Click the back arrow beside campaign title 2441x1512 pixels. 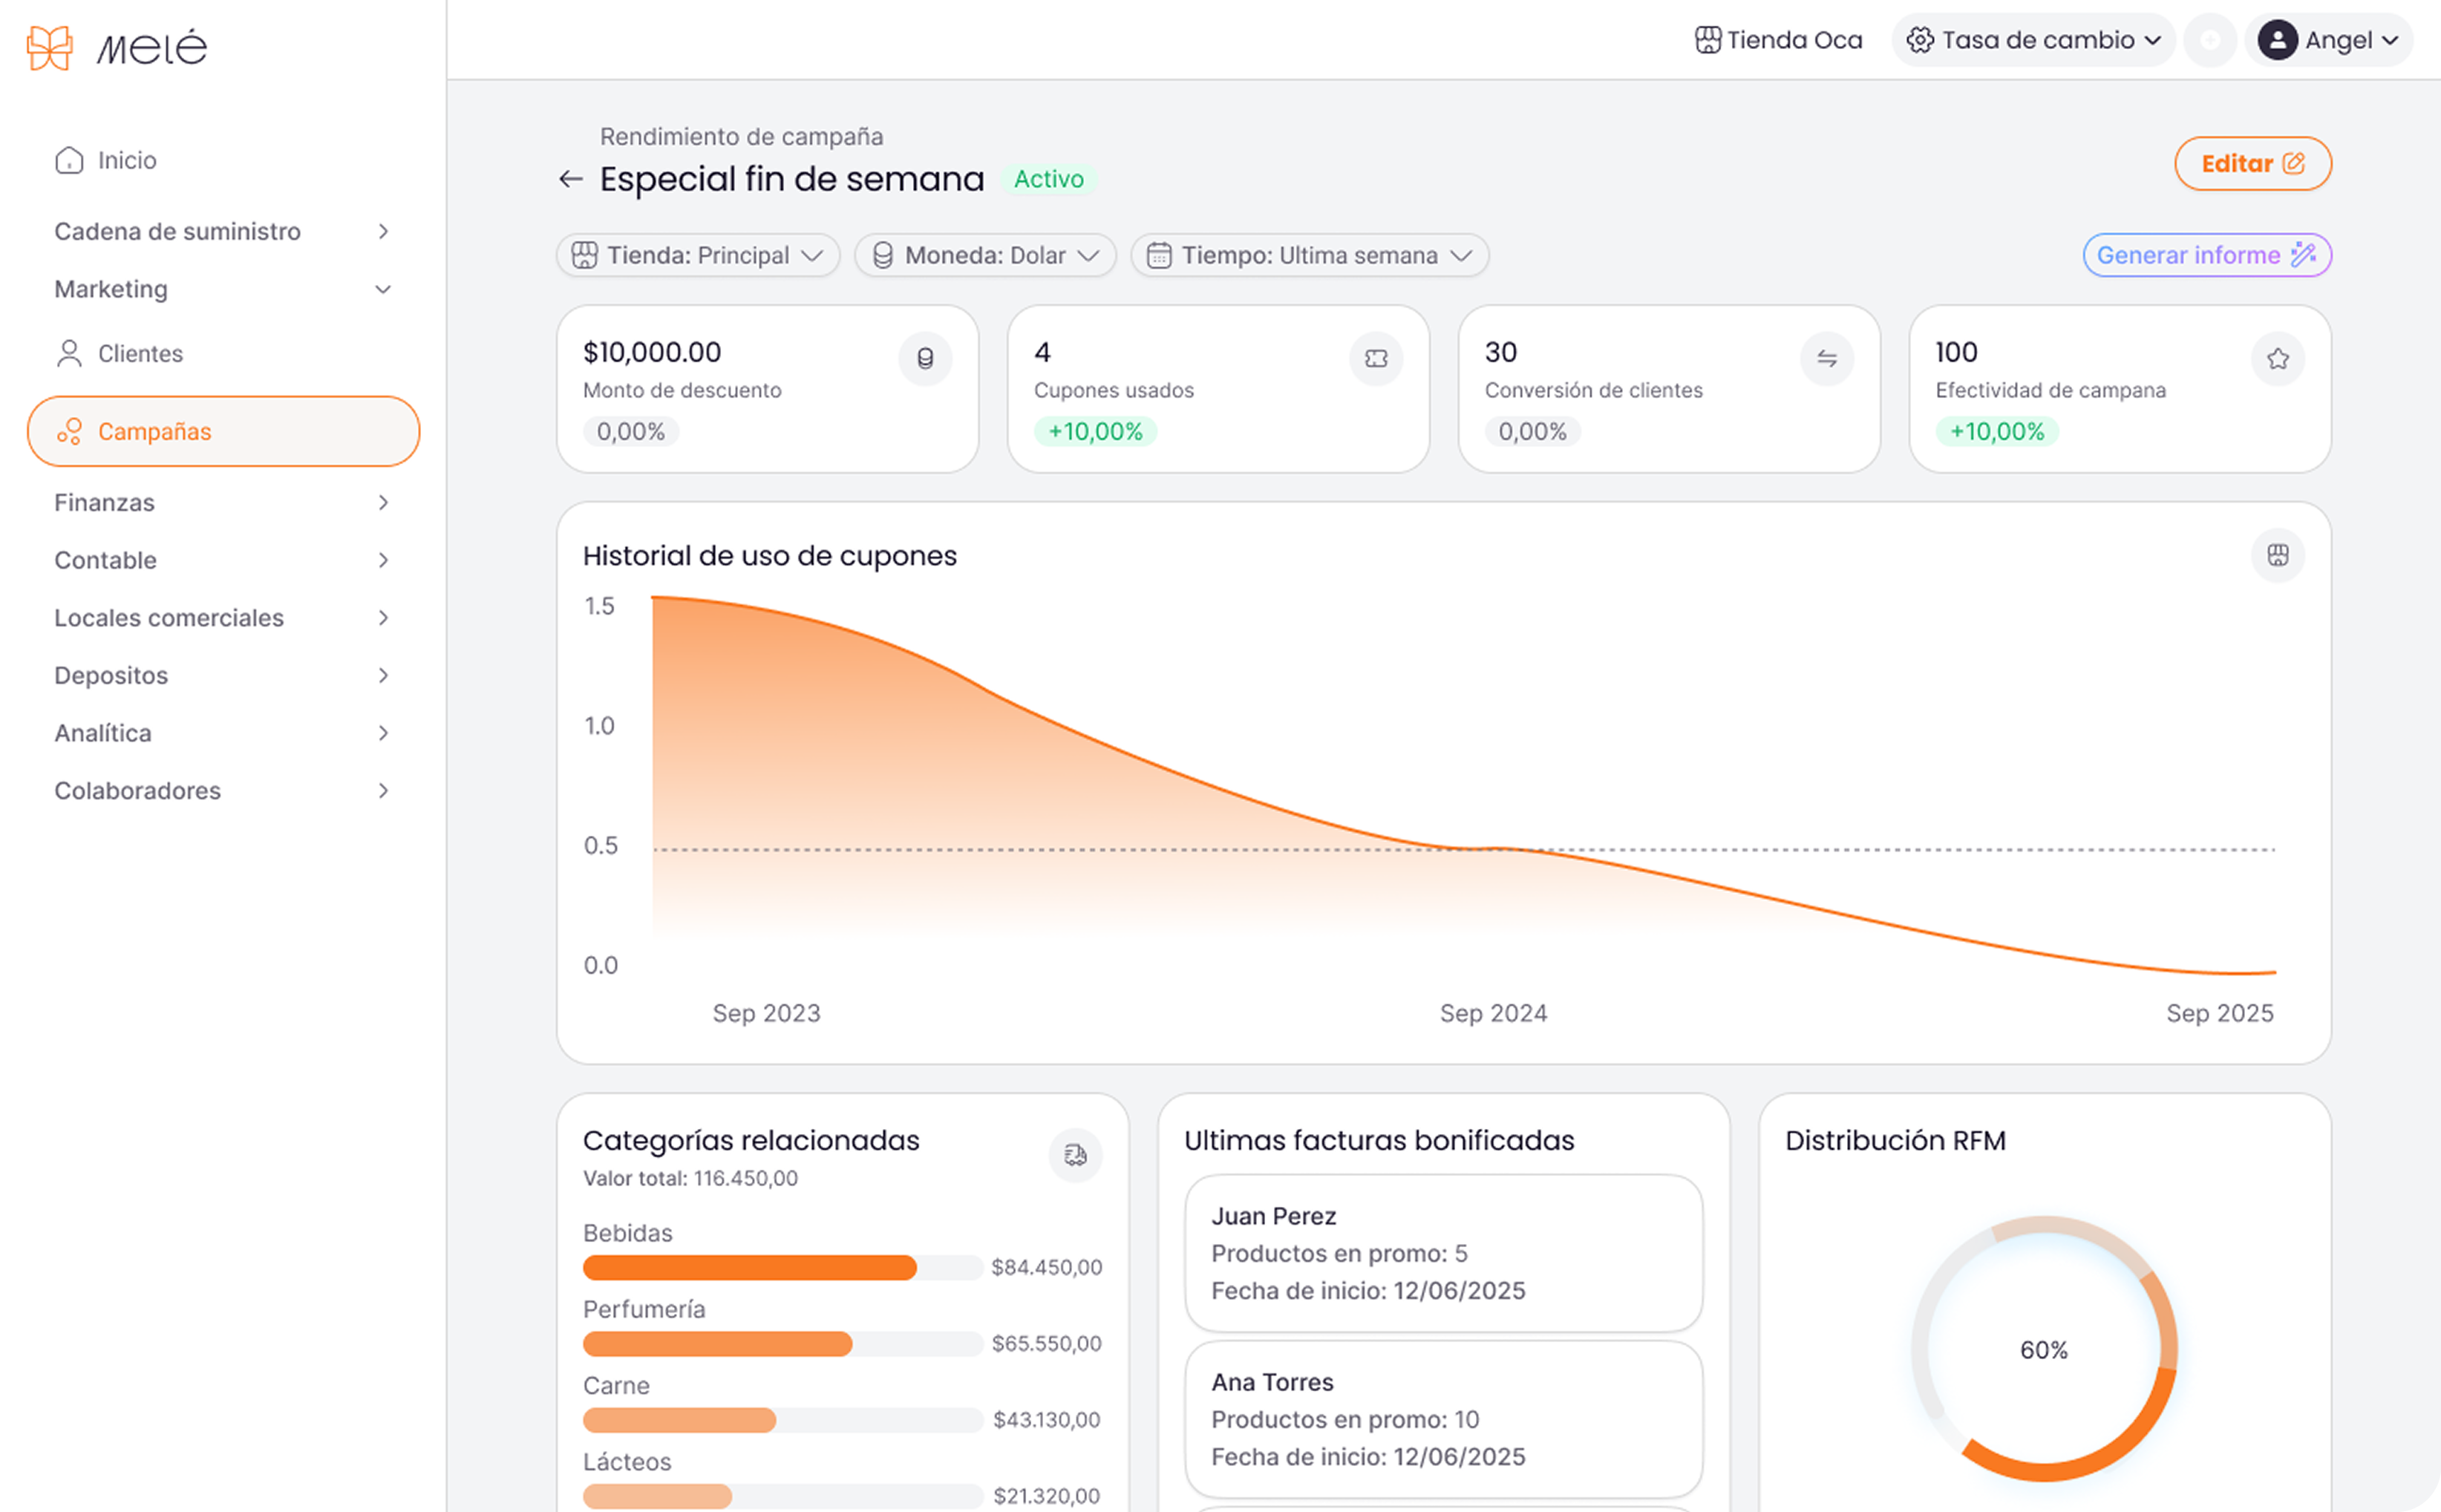570,179
